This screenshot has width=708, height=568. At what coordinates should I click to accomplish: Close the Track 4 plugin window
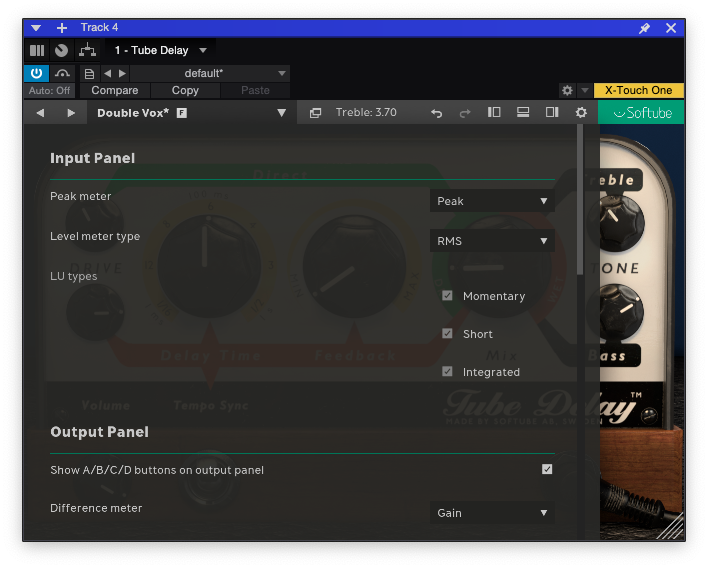(x=671, y=28)
